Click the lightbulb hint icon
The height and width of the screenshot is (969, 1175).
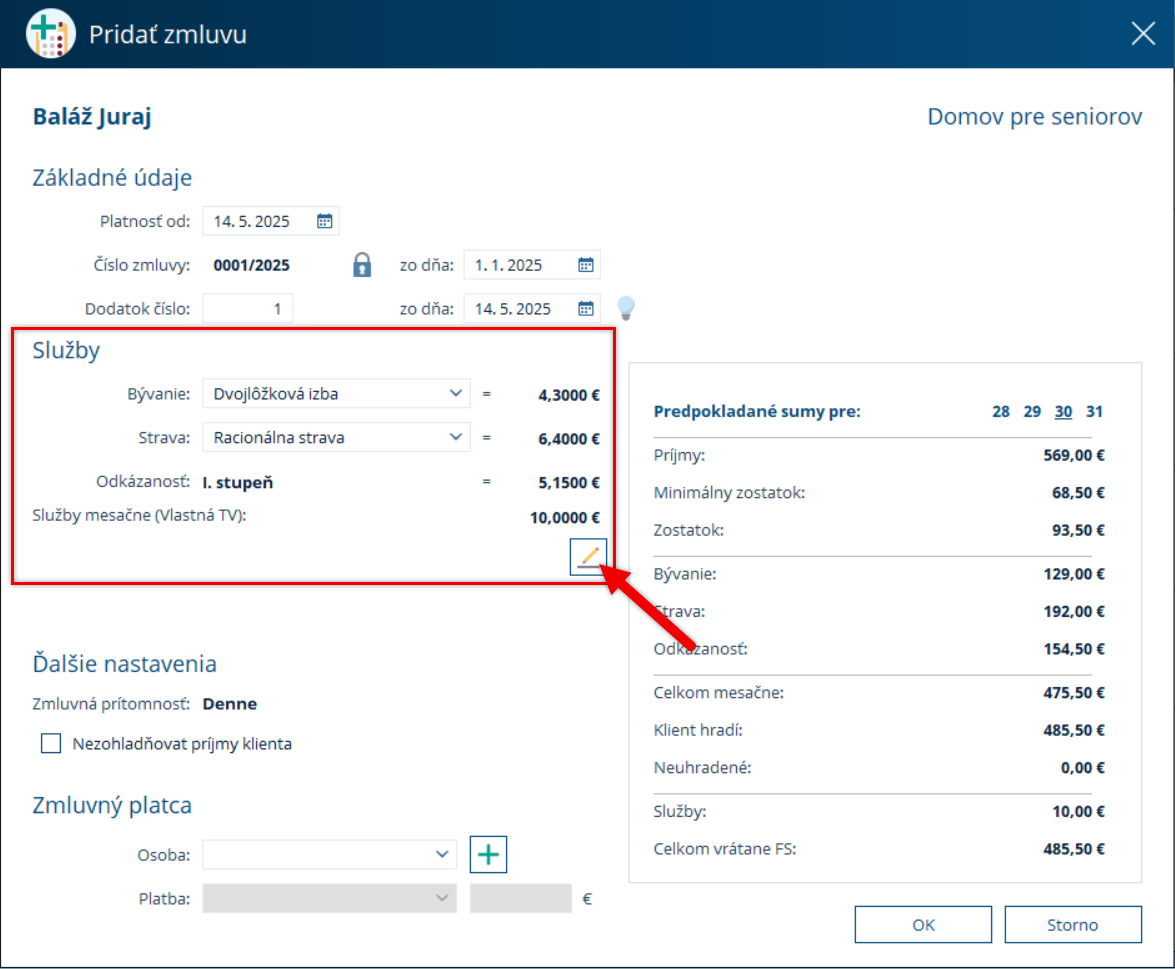tap(626, 307)
